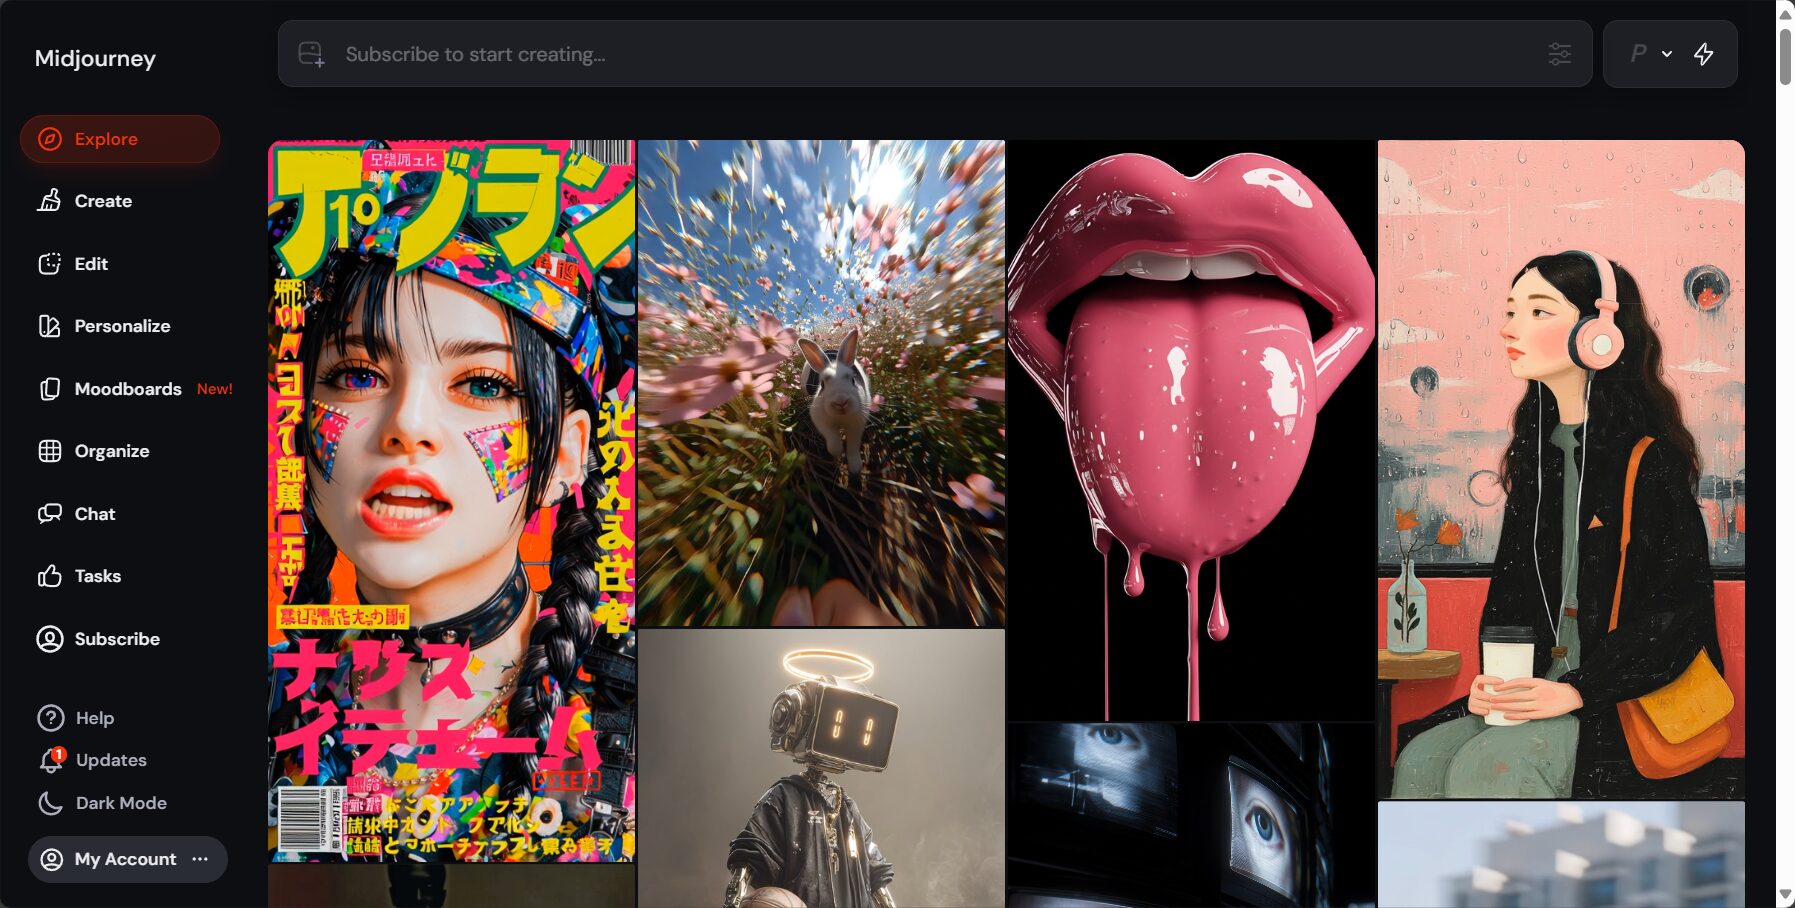Click the Subscribe person icon
Viewport: 1795px width, 908px height.
point(50,639)
